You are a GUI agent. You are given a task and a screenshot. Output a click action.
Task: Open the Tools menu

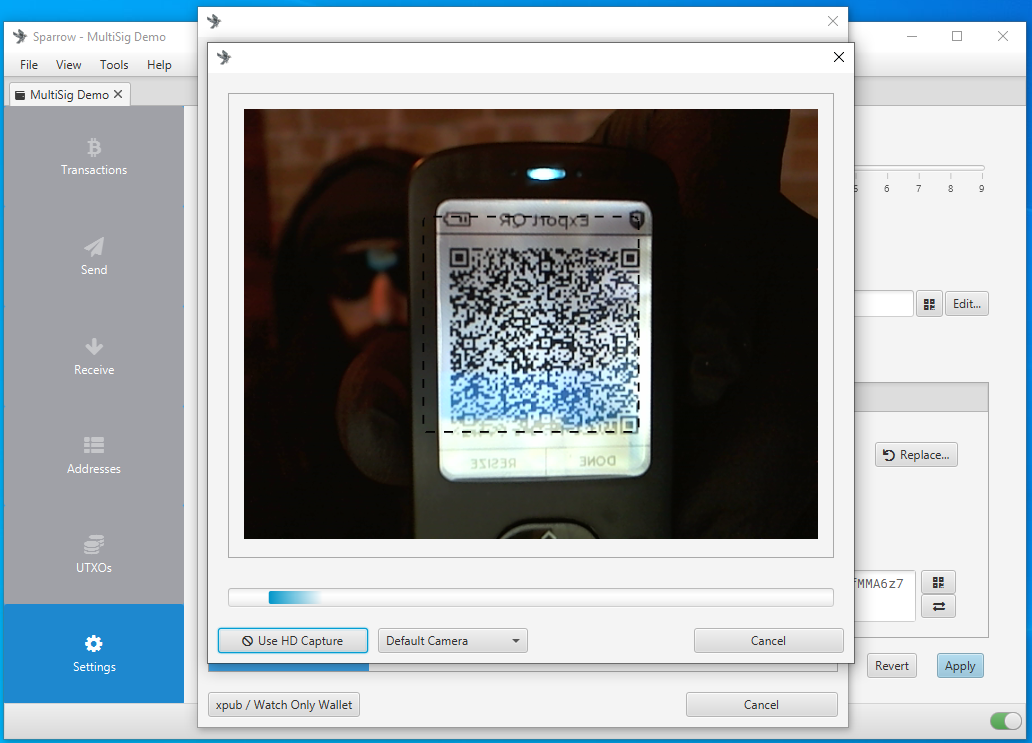tap(114, 64)
